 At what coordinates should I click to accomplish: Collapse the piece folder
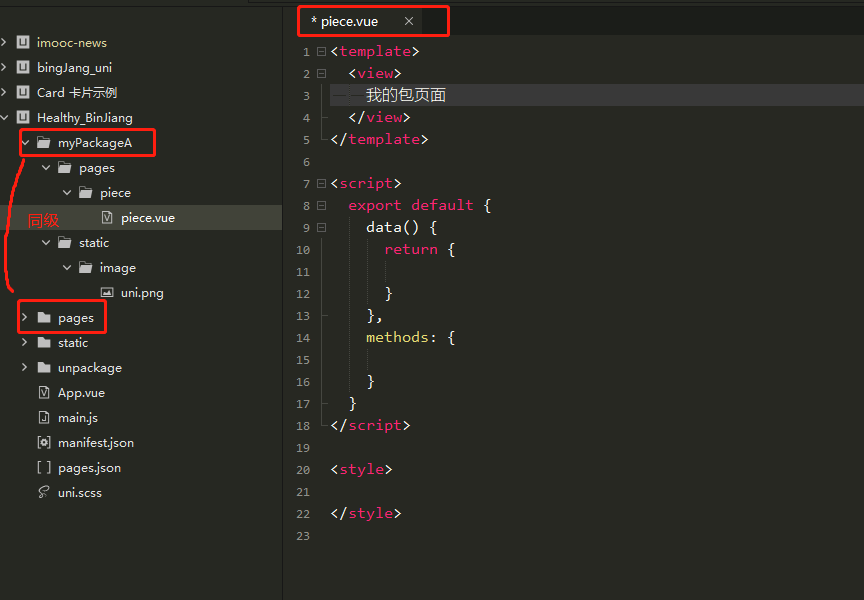point(67,193)
